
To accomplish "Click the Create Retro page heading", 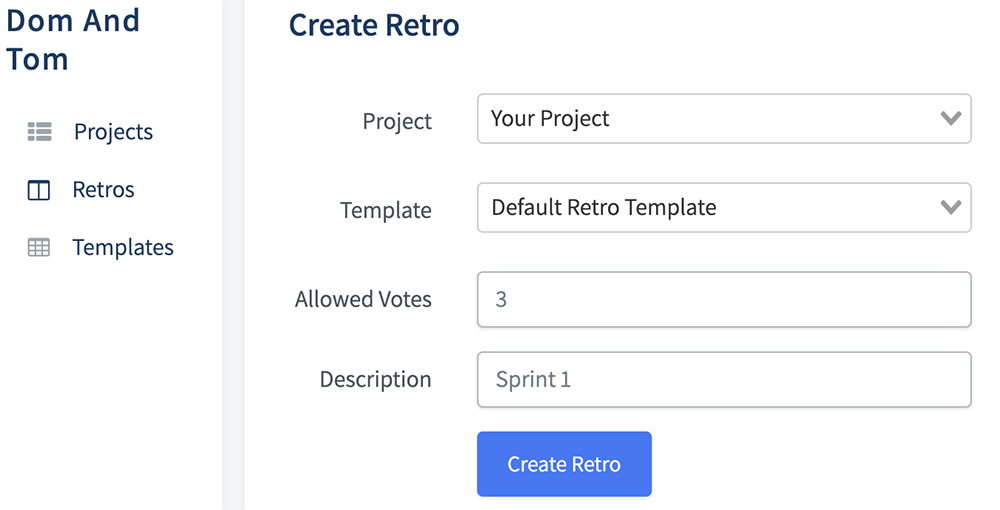I will [374, 26].
